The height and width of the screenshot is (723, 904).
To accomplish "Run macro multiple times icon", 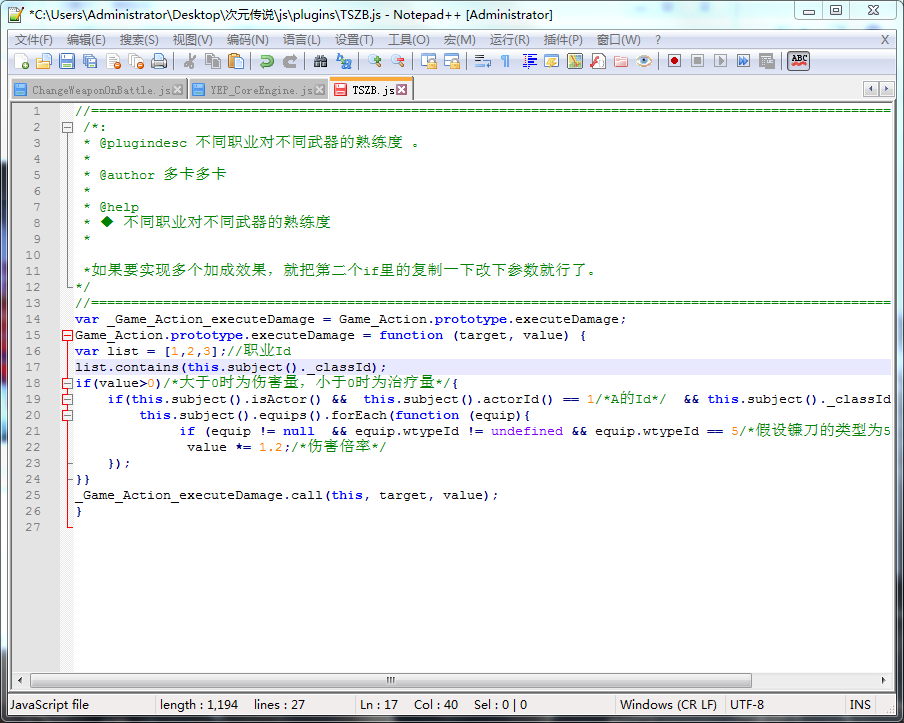I will (744, 61).
